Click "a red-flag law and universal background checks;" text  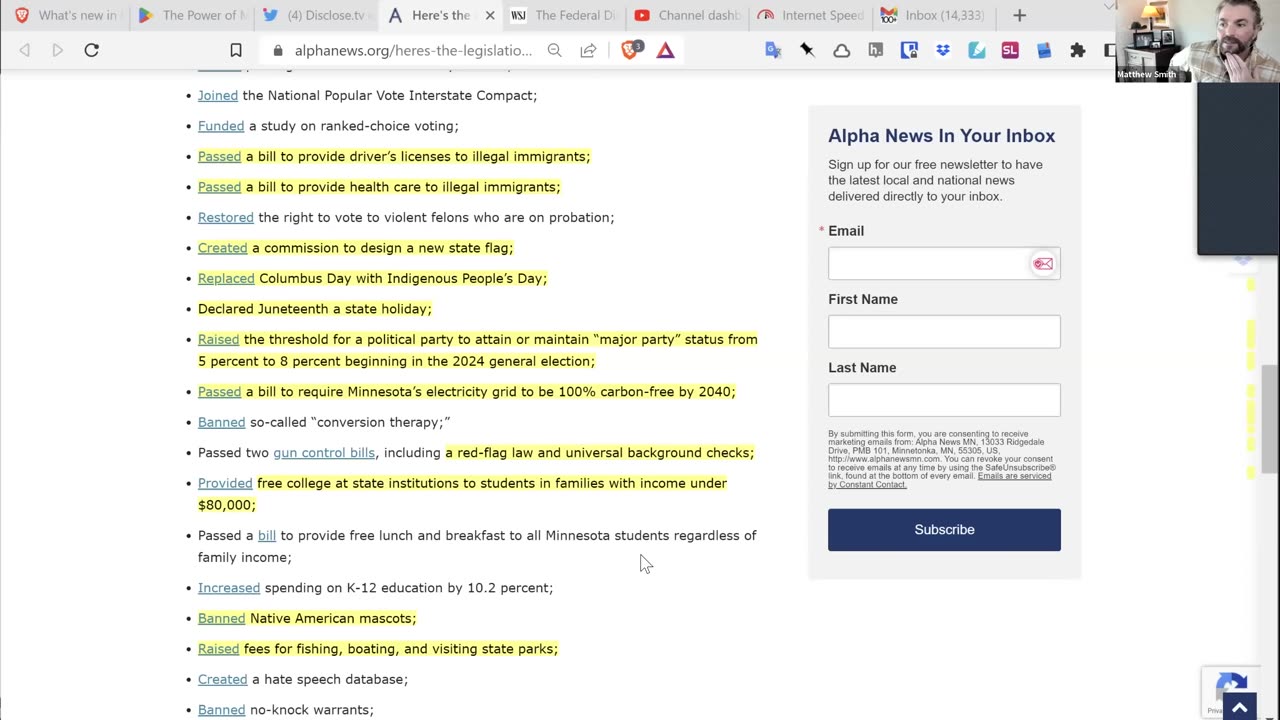click(x=600, y=453)
